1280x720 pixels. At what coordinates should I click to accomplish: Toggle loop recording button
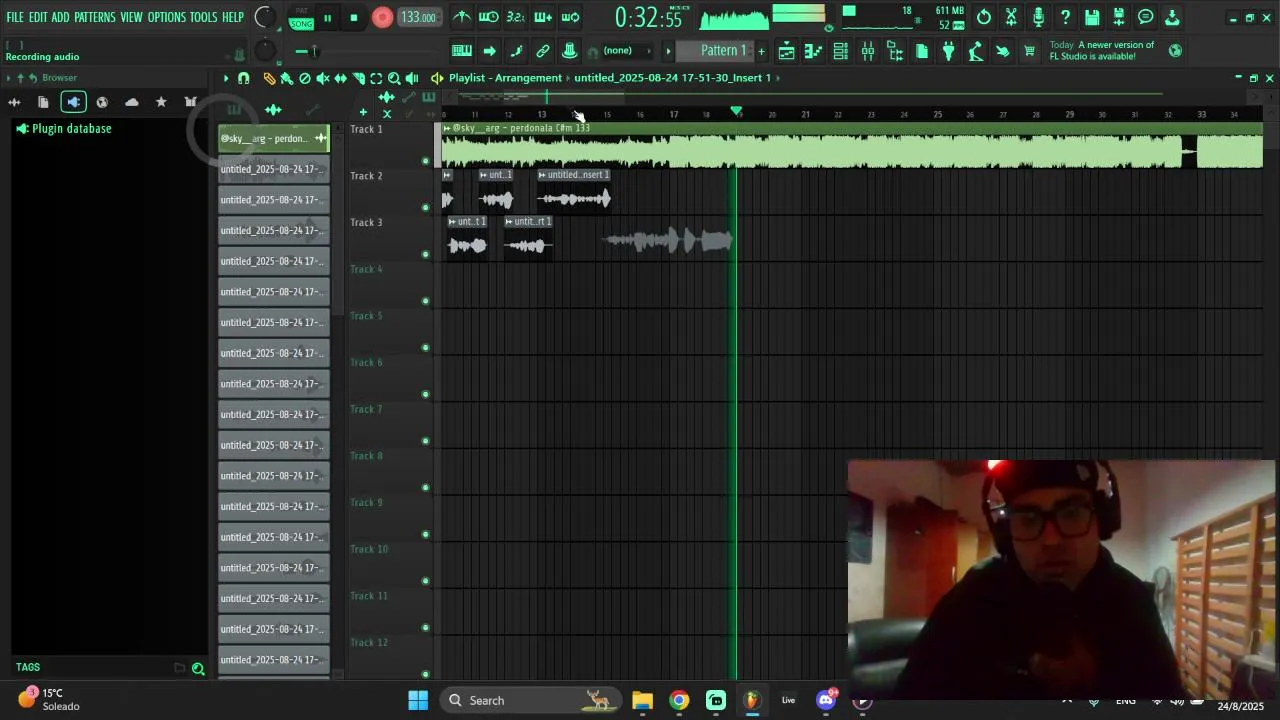tap(570, 17)
